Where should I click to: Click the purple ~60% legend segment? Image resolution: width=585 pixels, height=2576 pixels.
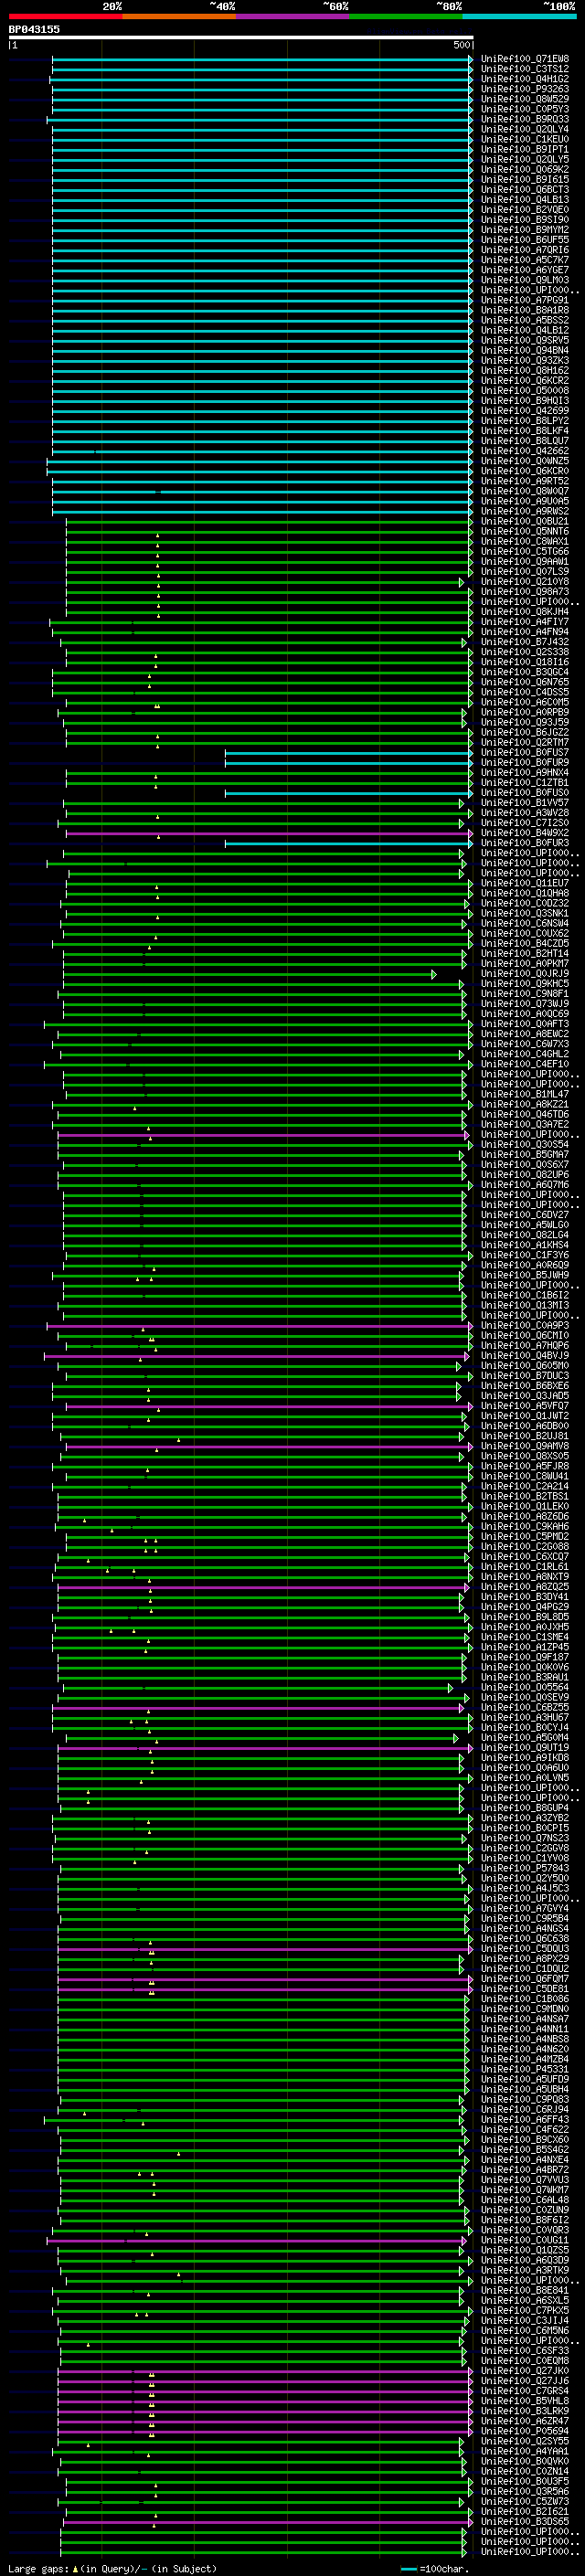(293, 16)
